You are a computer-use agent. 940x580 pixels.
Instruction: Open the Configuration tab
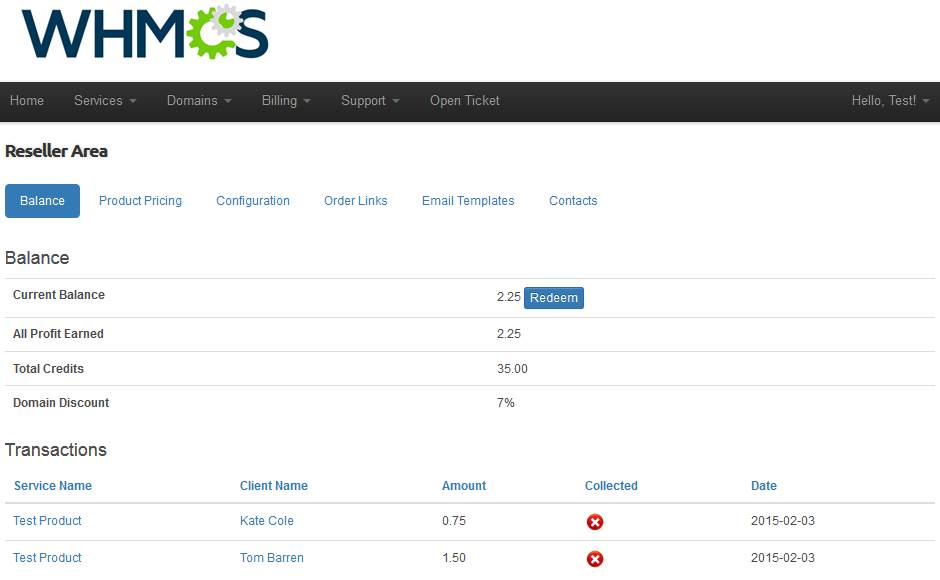[252, 201]
